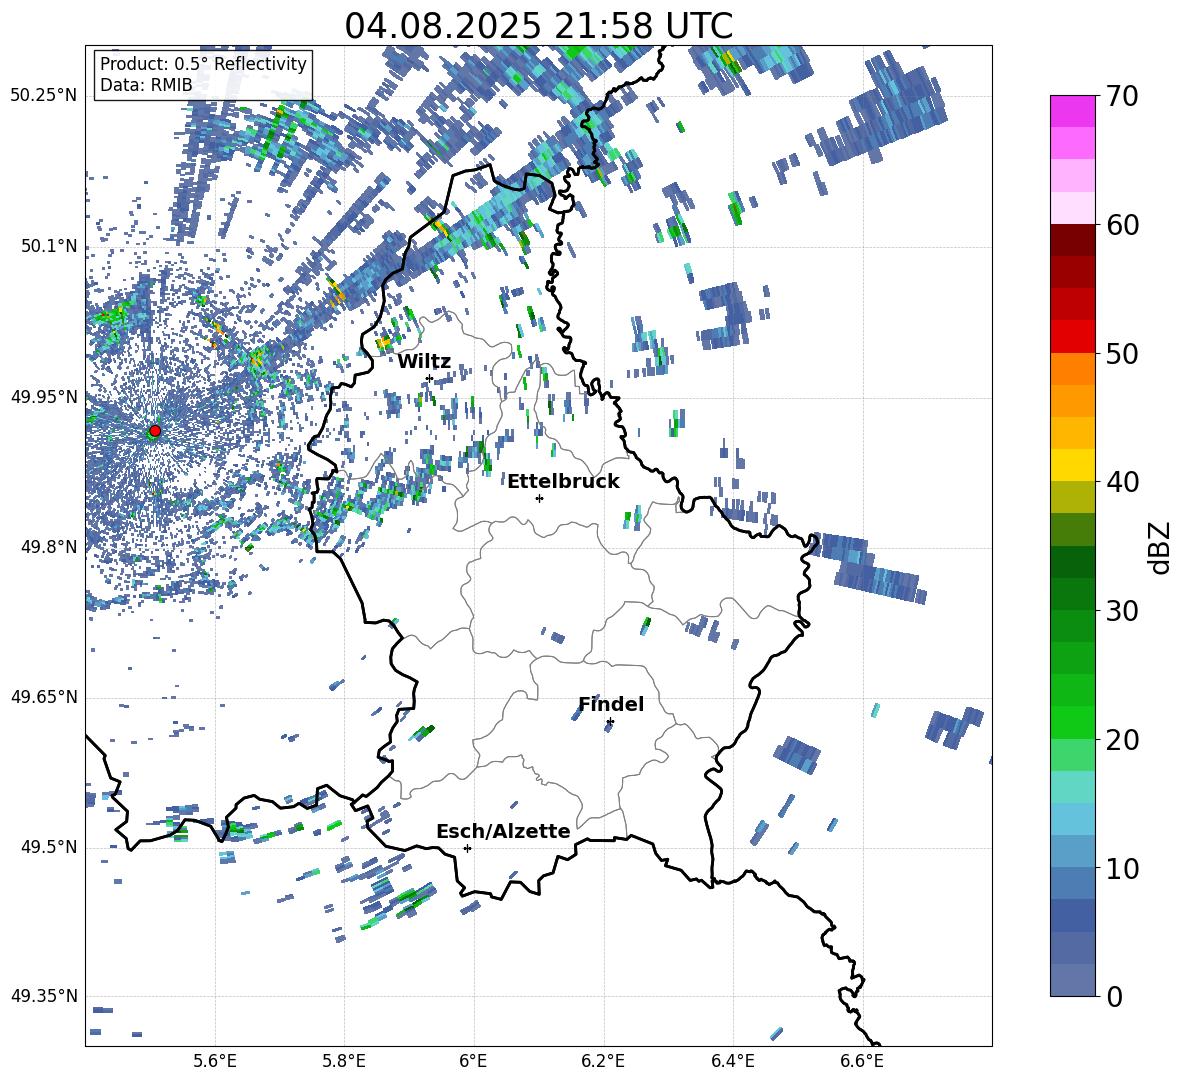Click the Wiltz station cross marker
Image resolution: width=1184 pixels, height=1081 pixels.
[x=430, y=378]
